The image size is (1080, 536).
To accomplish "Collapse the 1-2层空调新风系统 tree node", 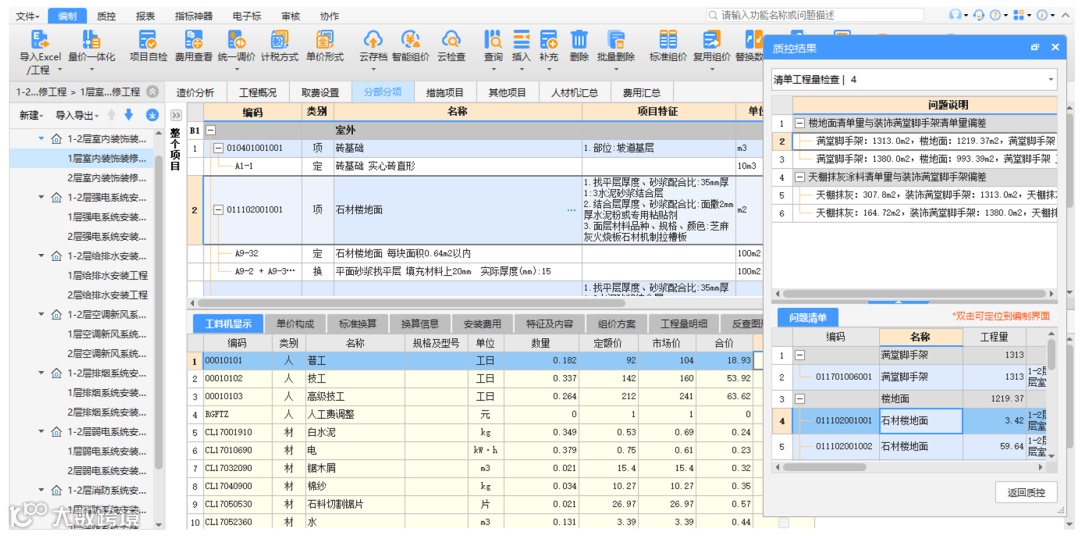I will [x=41, y=315].
